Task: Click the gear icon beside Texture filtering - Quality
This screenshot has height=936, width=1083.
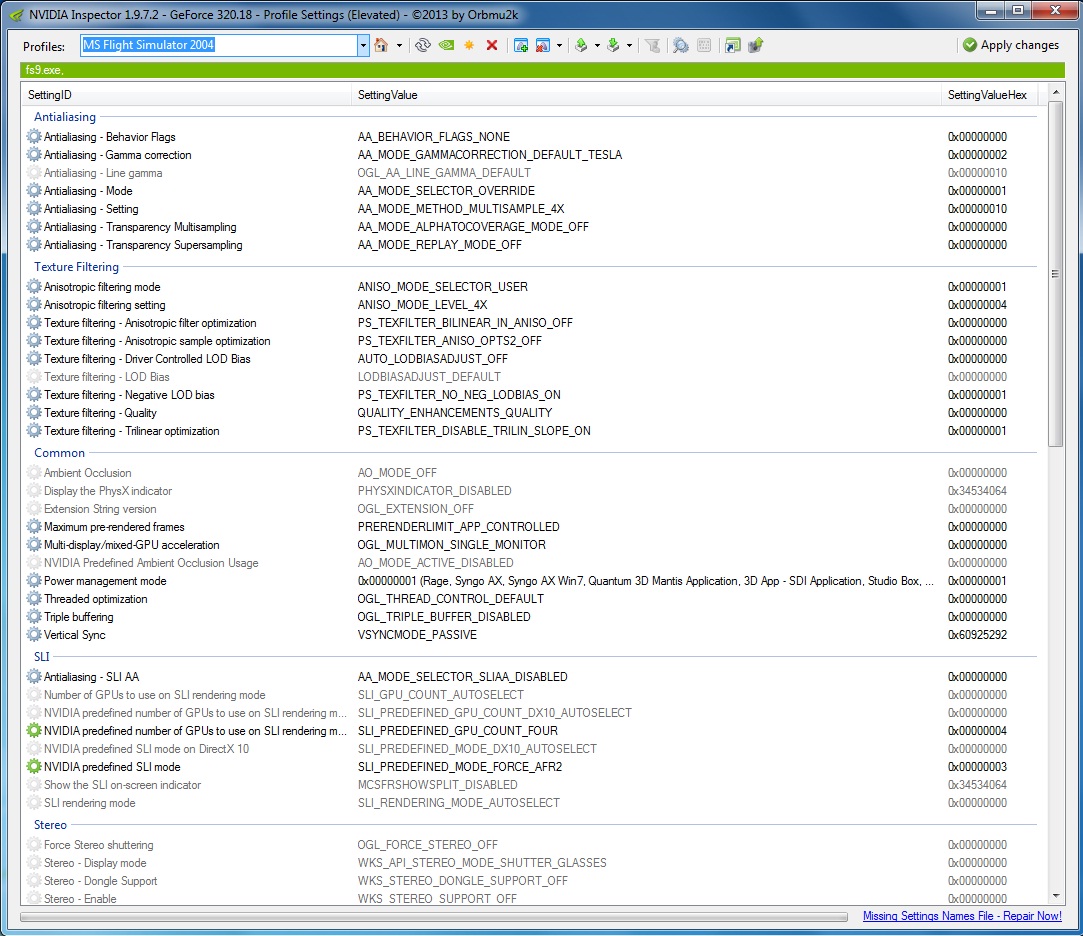Action: [34, 412]
